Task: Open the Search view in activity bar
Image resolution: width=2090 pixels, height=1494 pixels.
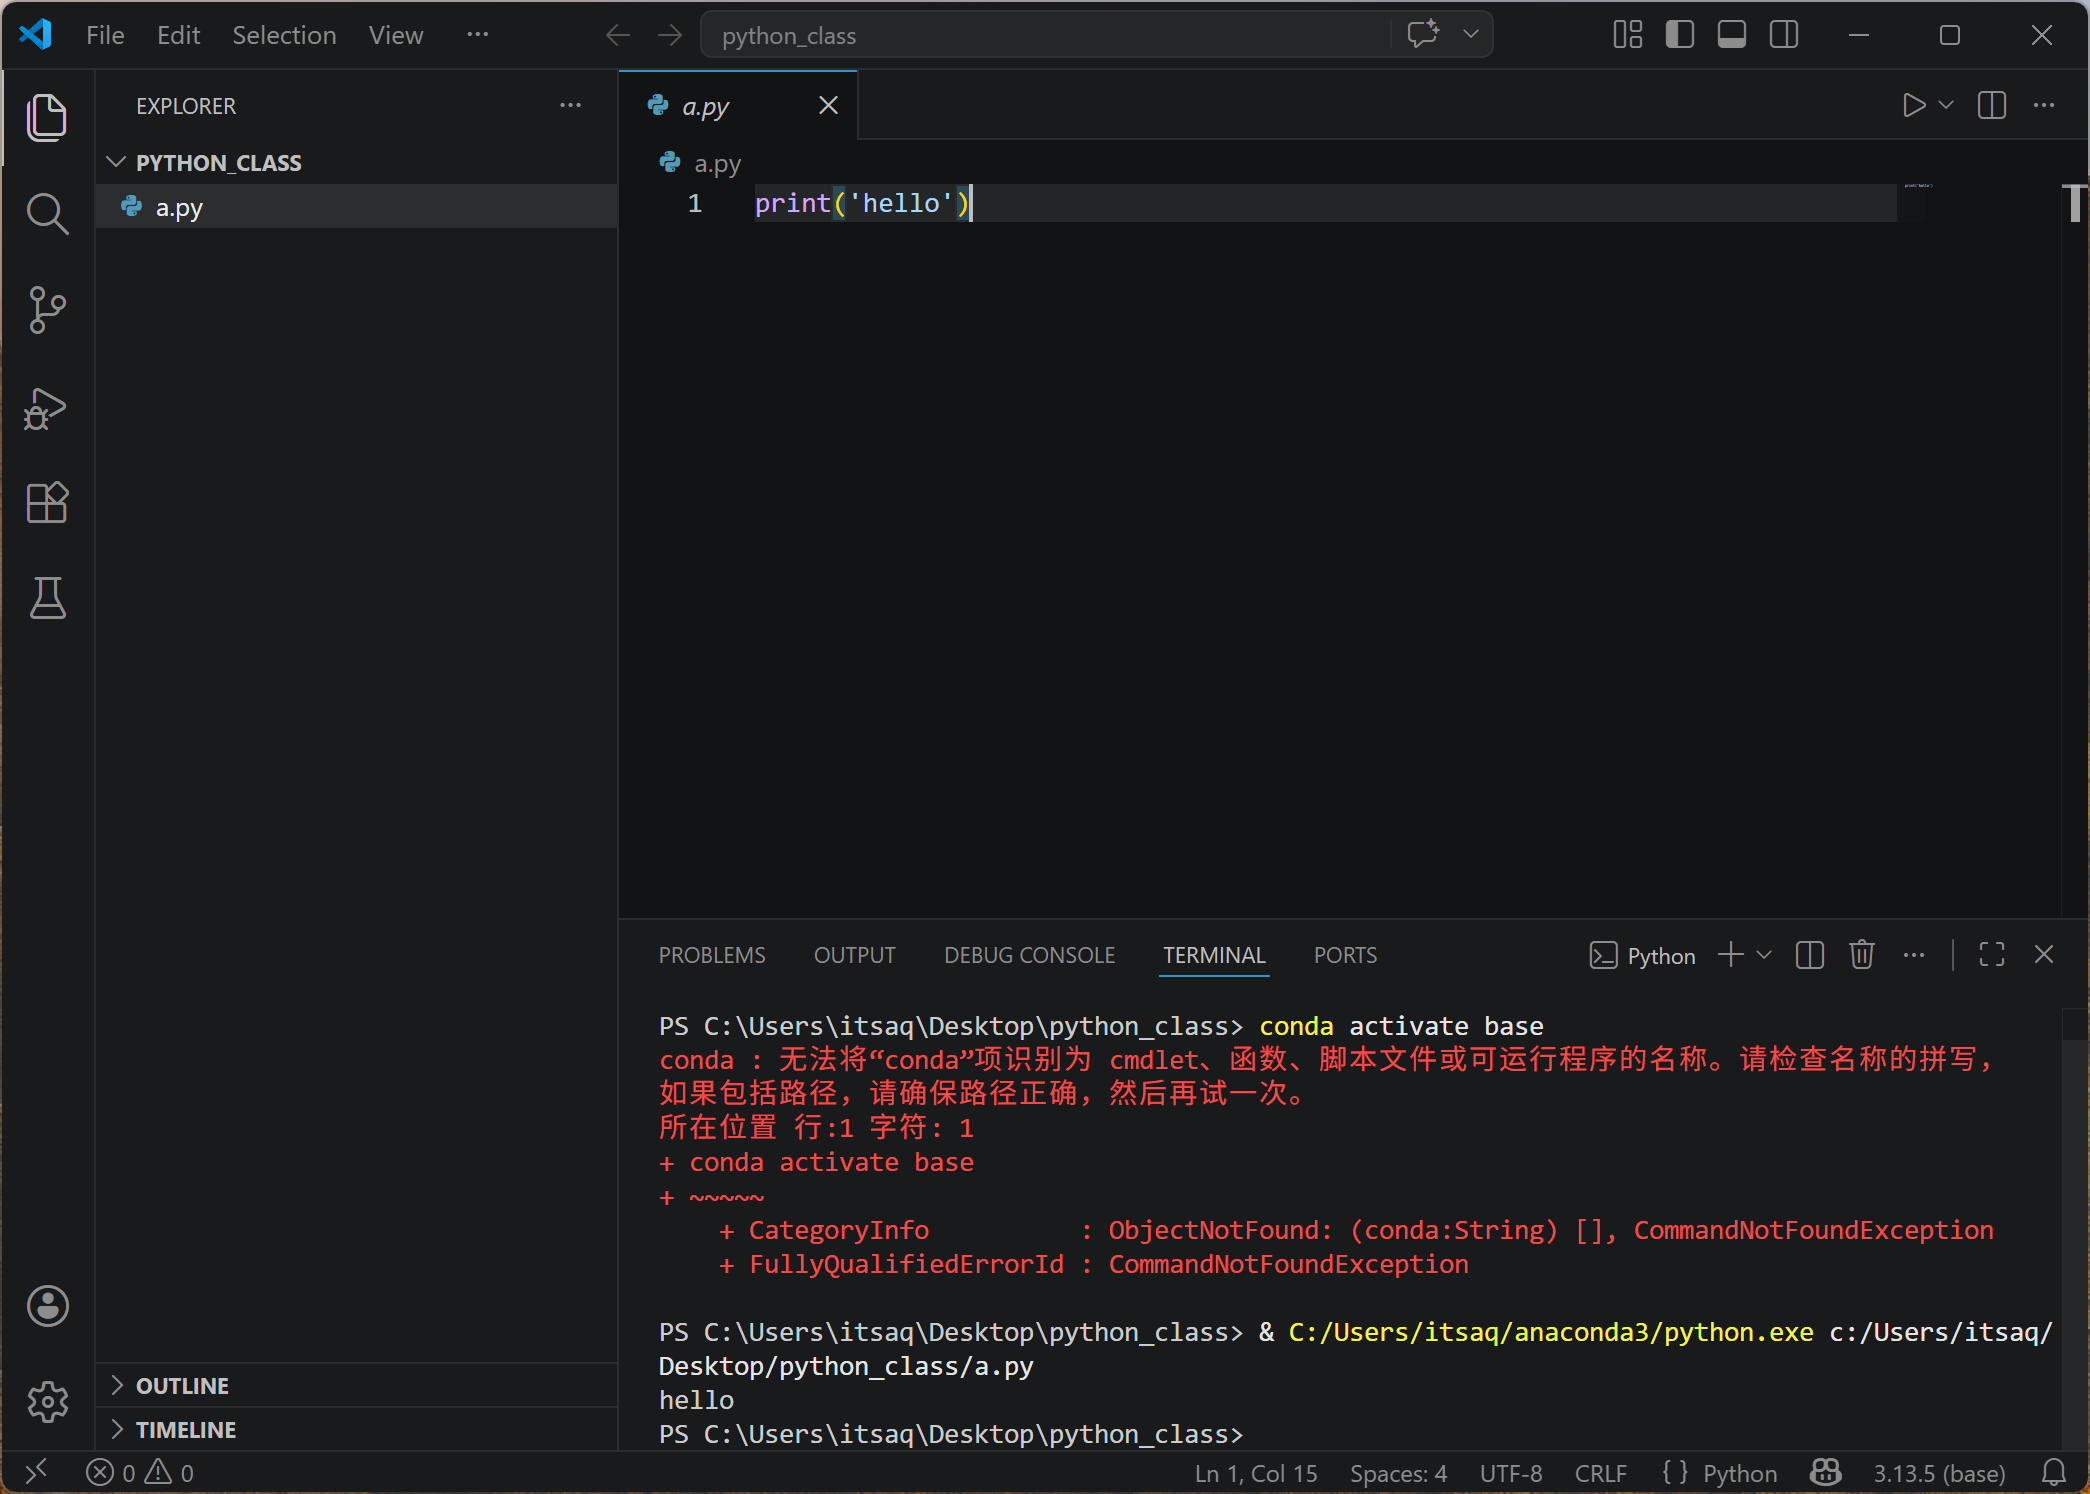Action: pos(47,214)
